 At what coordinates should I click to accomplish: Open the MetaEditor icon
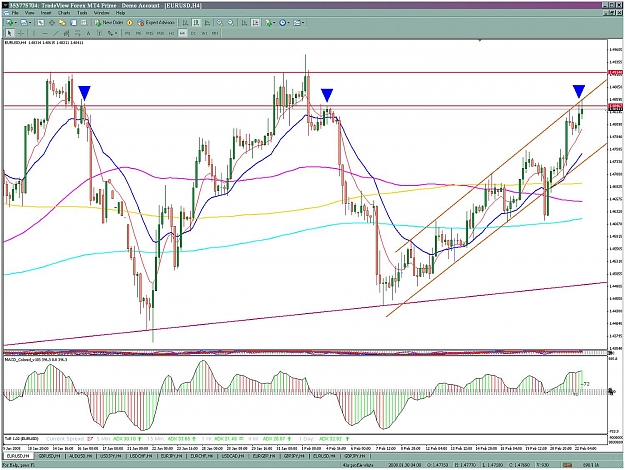coord(130,23)
